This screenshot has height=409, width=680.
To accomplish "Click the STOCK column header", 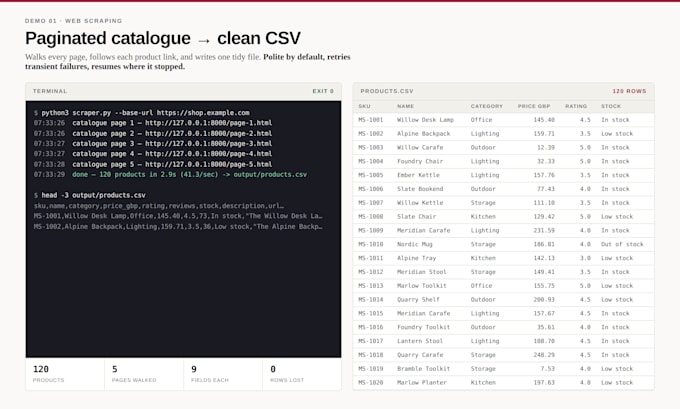I will point(611,106).
